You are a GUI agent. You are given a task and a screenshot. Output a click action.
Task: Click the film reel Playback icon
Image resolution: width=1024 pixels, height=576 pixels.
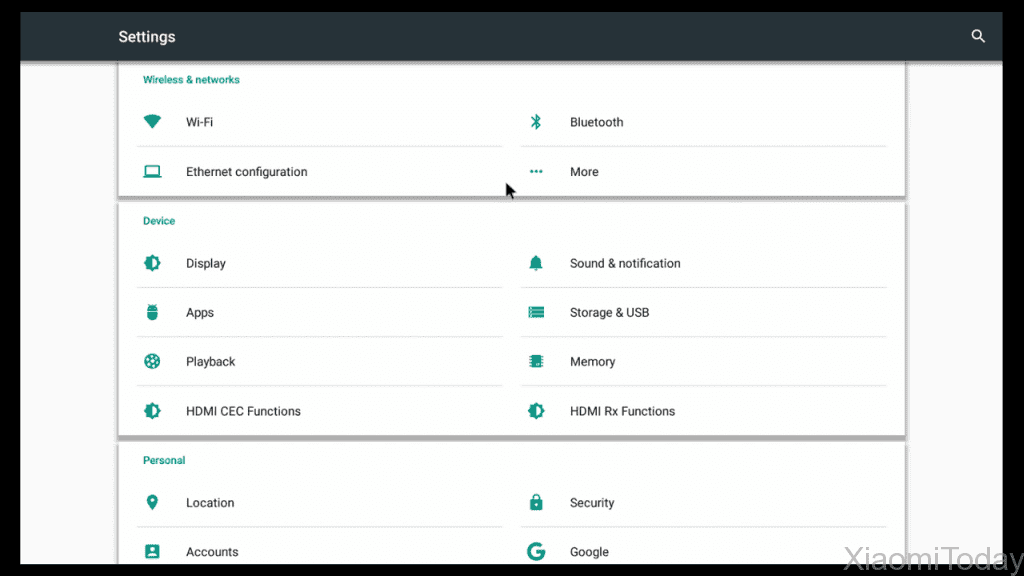tap(152, 362)
